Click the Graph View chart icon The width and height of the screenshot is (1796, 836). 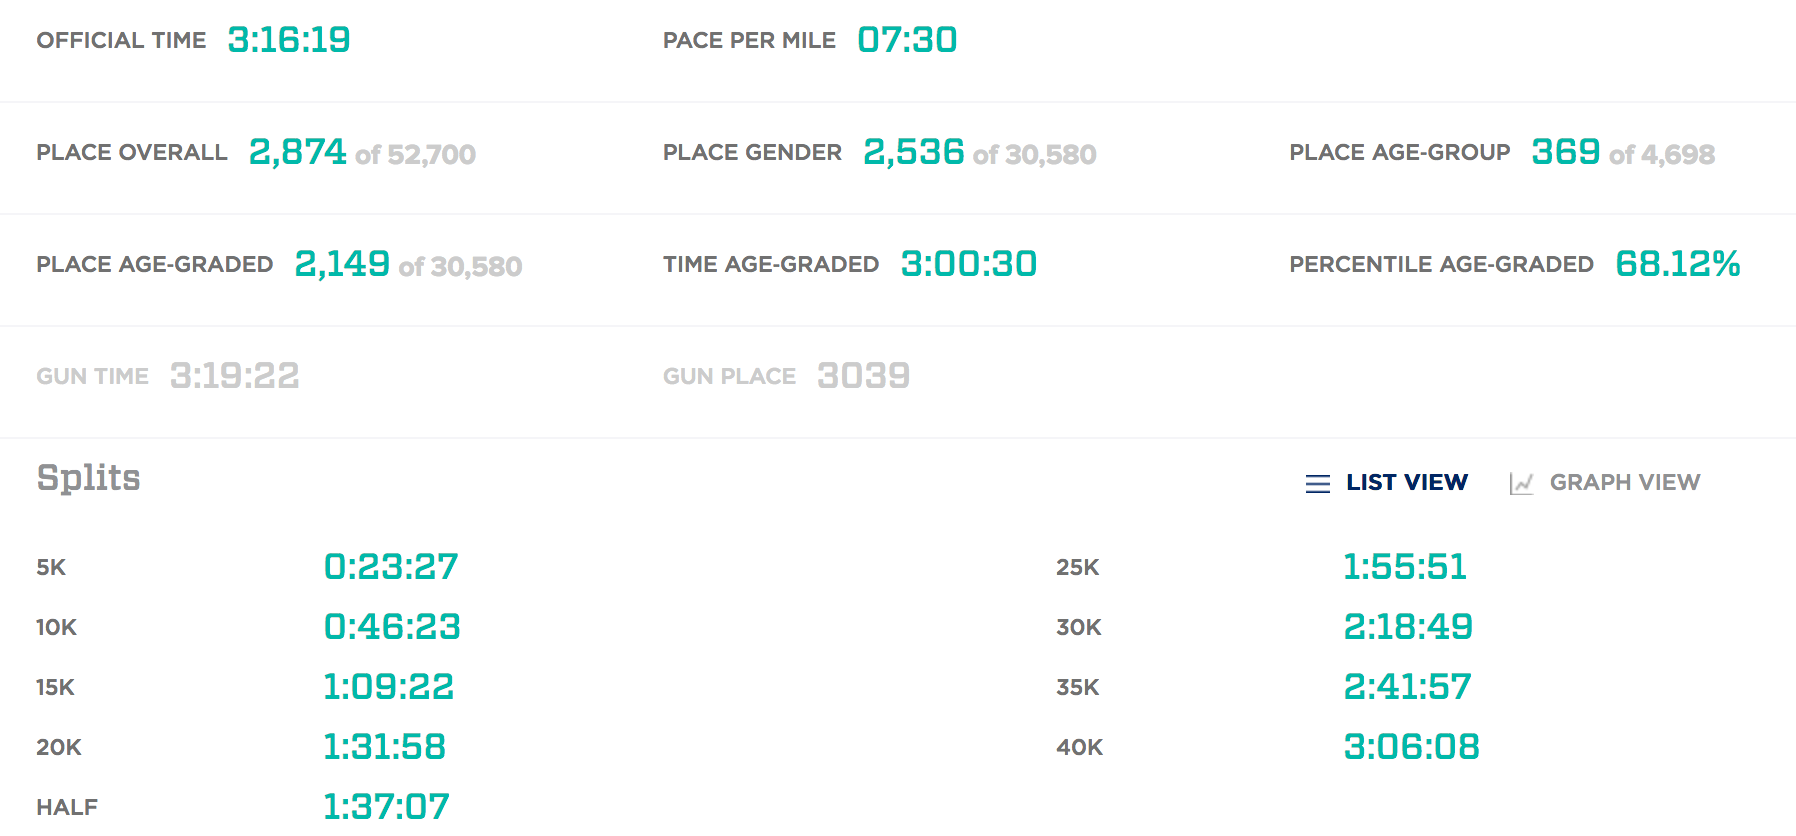click(x=1521, y=484)
